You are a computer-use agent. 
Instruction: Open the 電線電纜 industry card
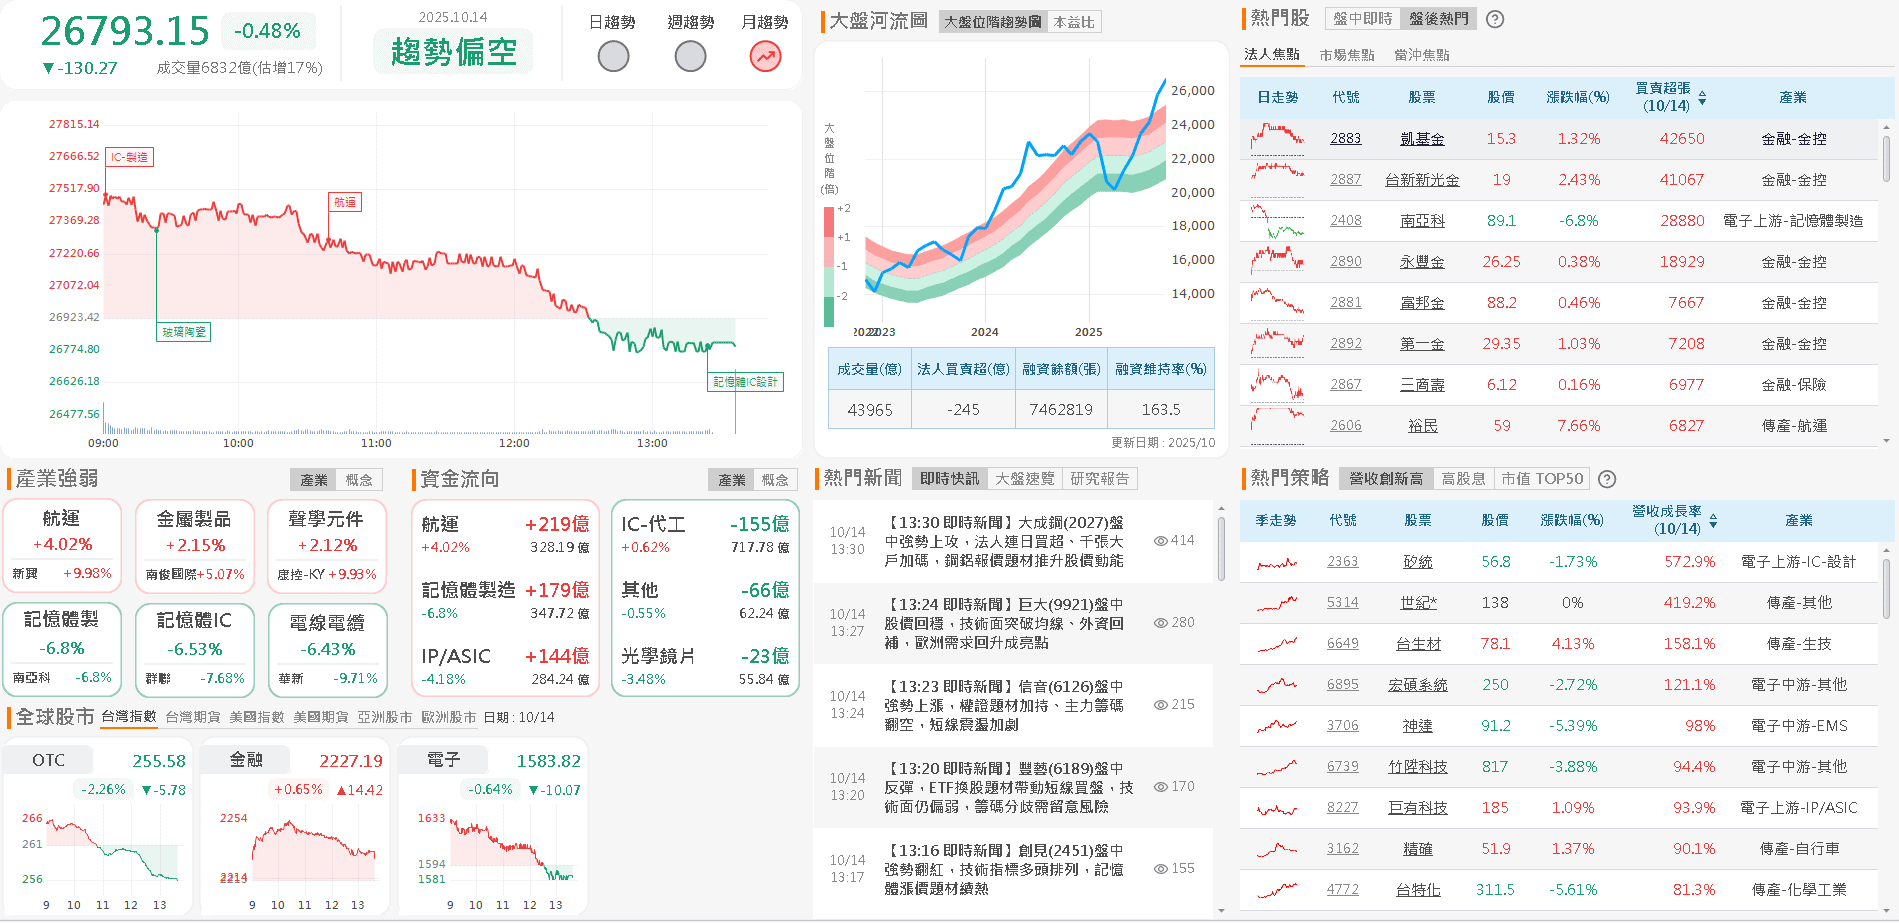[328, 650]
